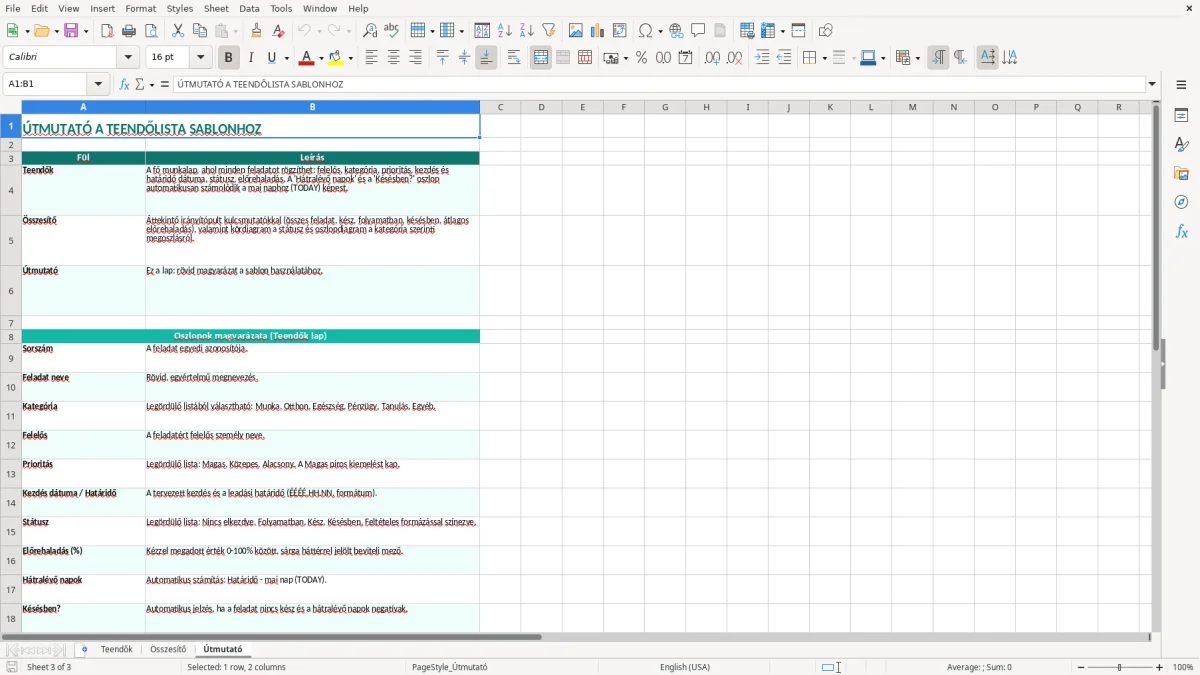
Task: Click the Print icon
Action: click(129, 31)
